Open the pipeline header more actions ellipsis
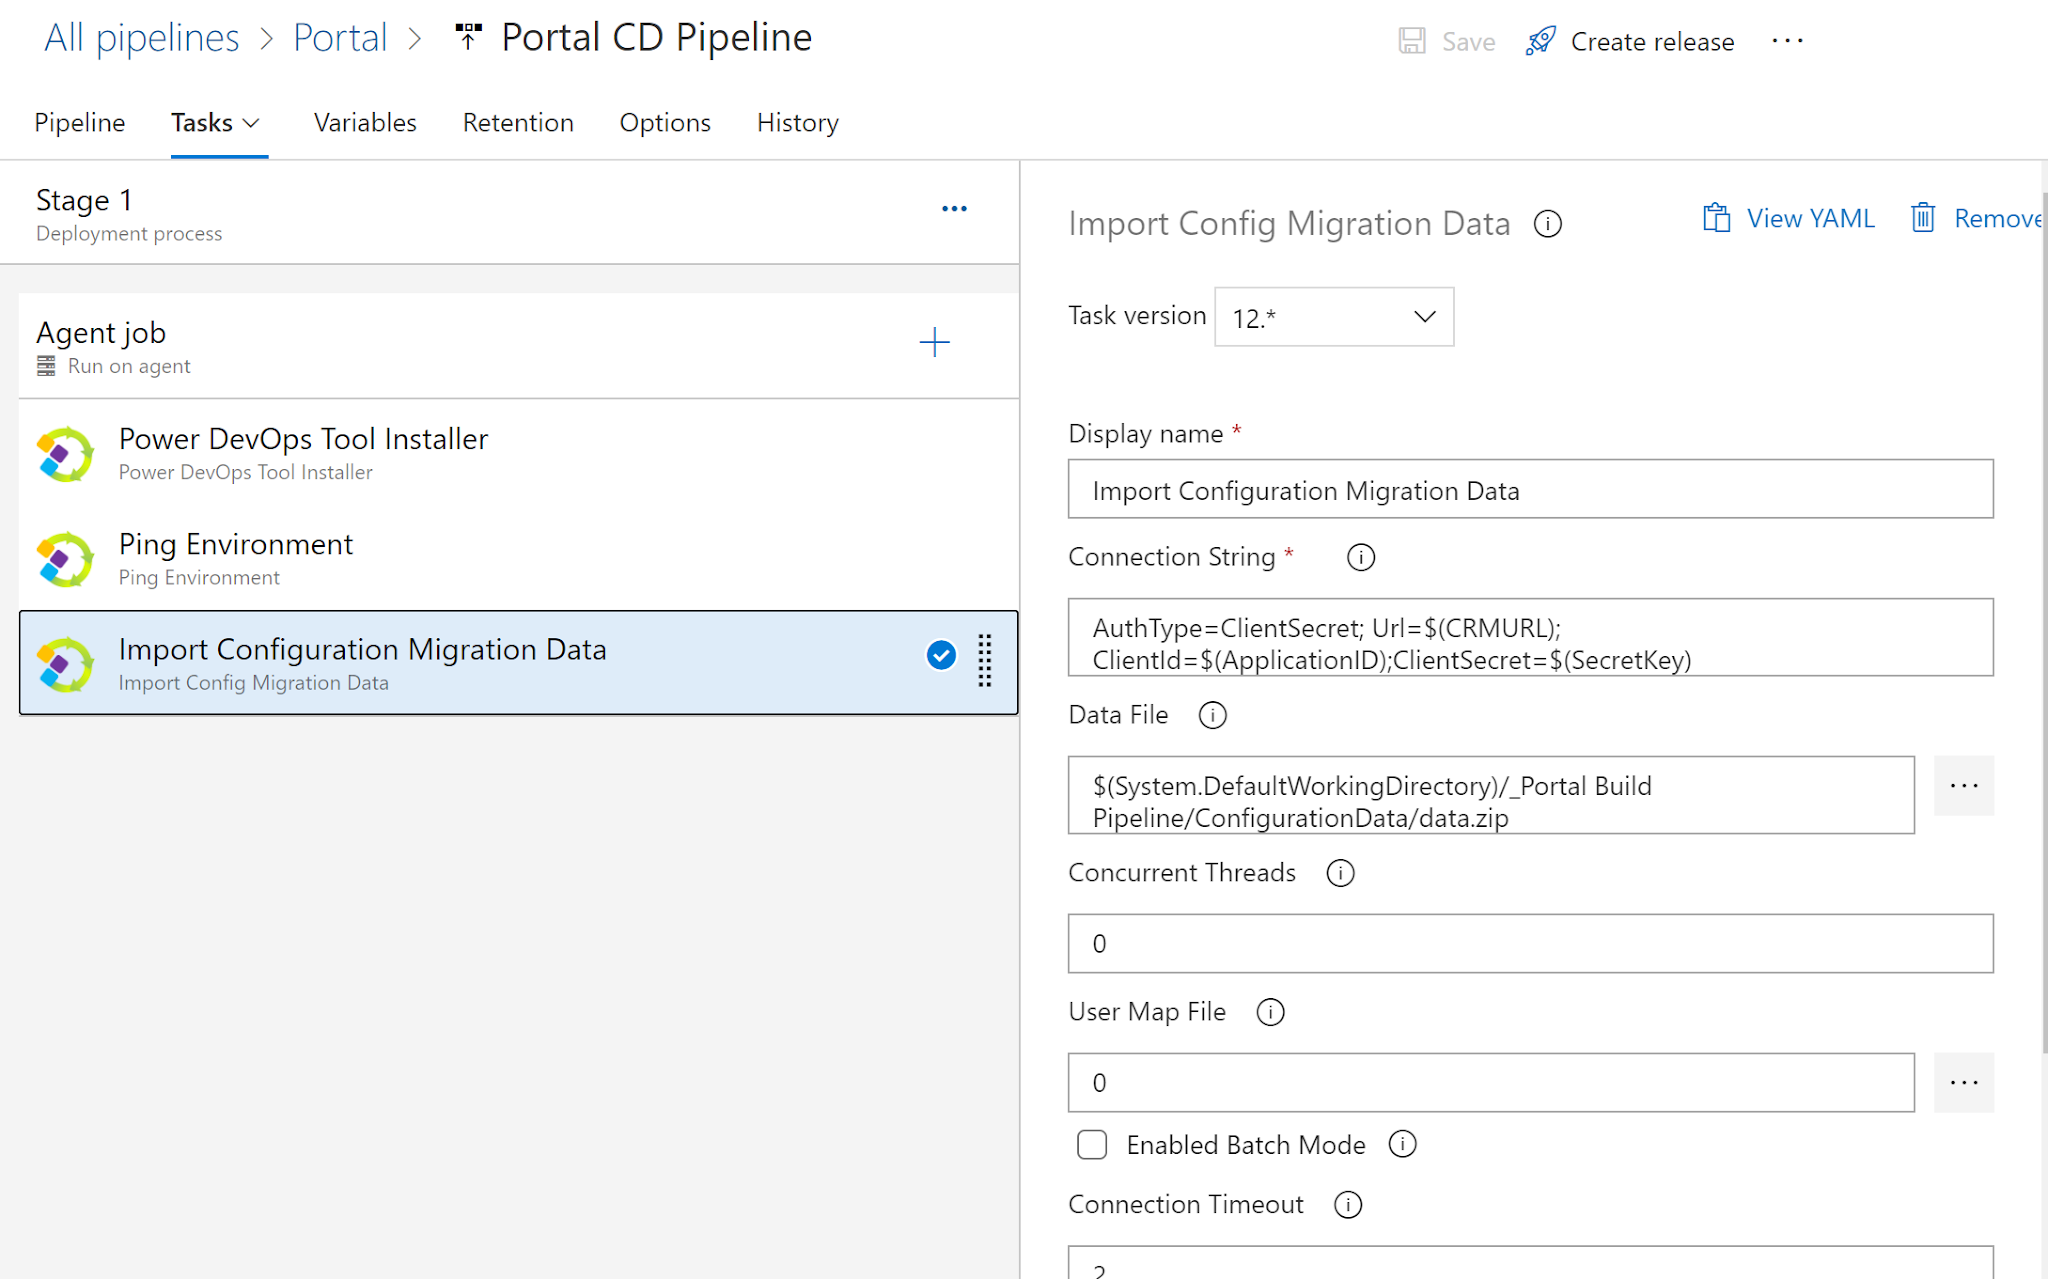2048x1279 pixels. coord(1787,41)
